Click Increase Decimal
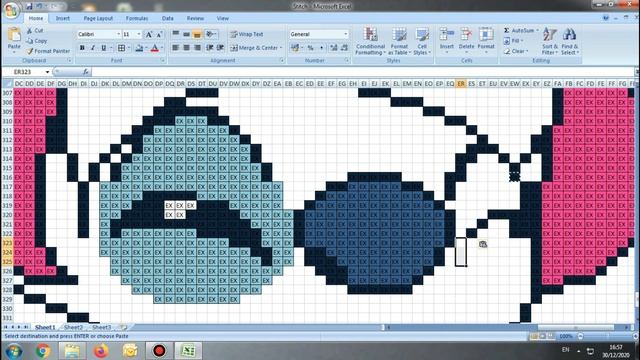The width and height of the screenshot is (640, 360). [x=334, y=48]
